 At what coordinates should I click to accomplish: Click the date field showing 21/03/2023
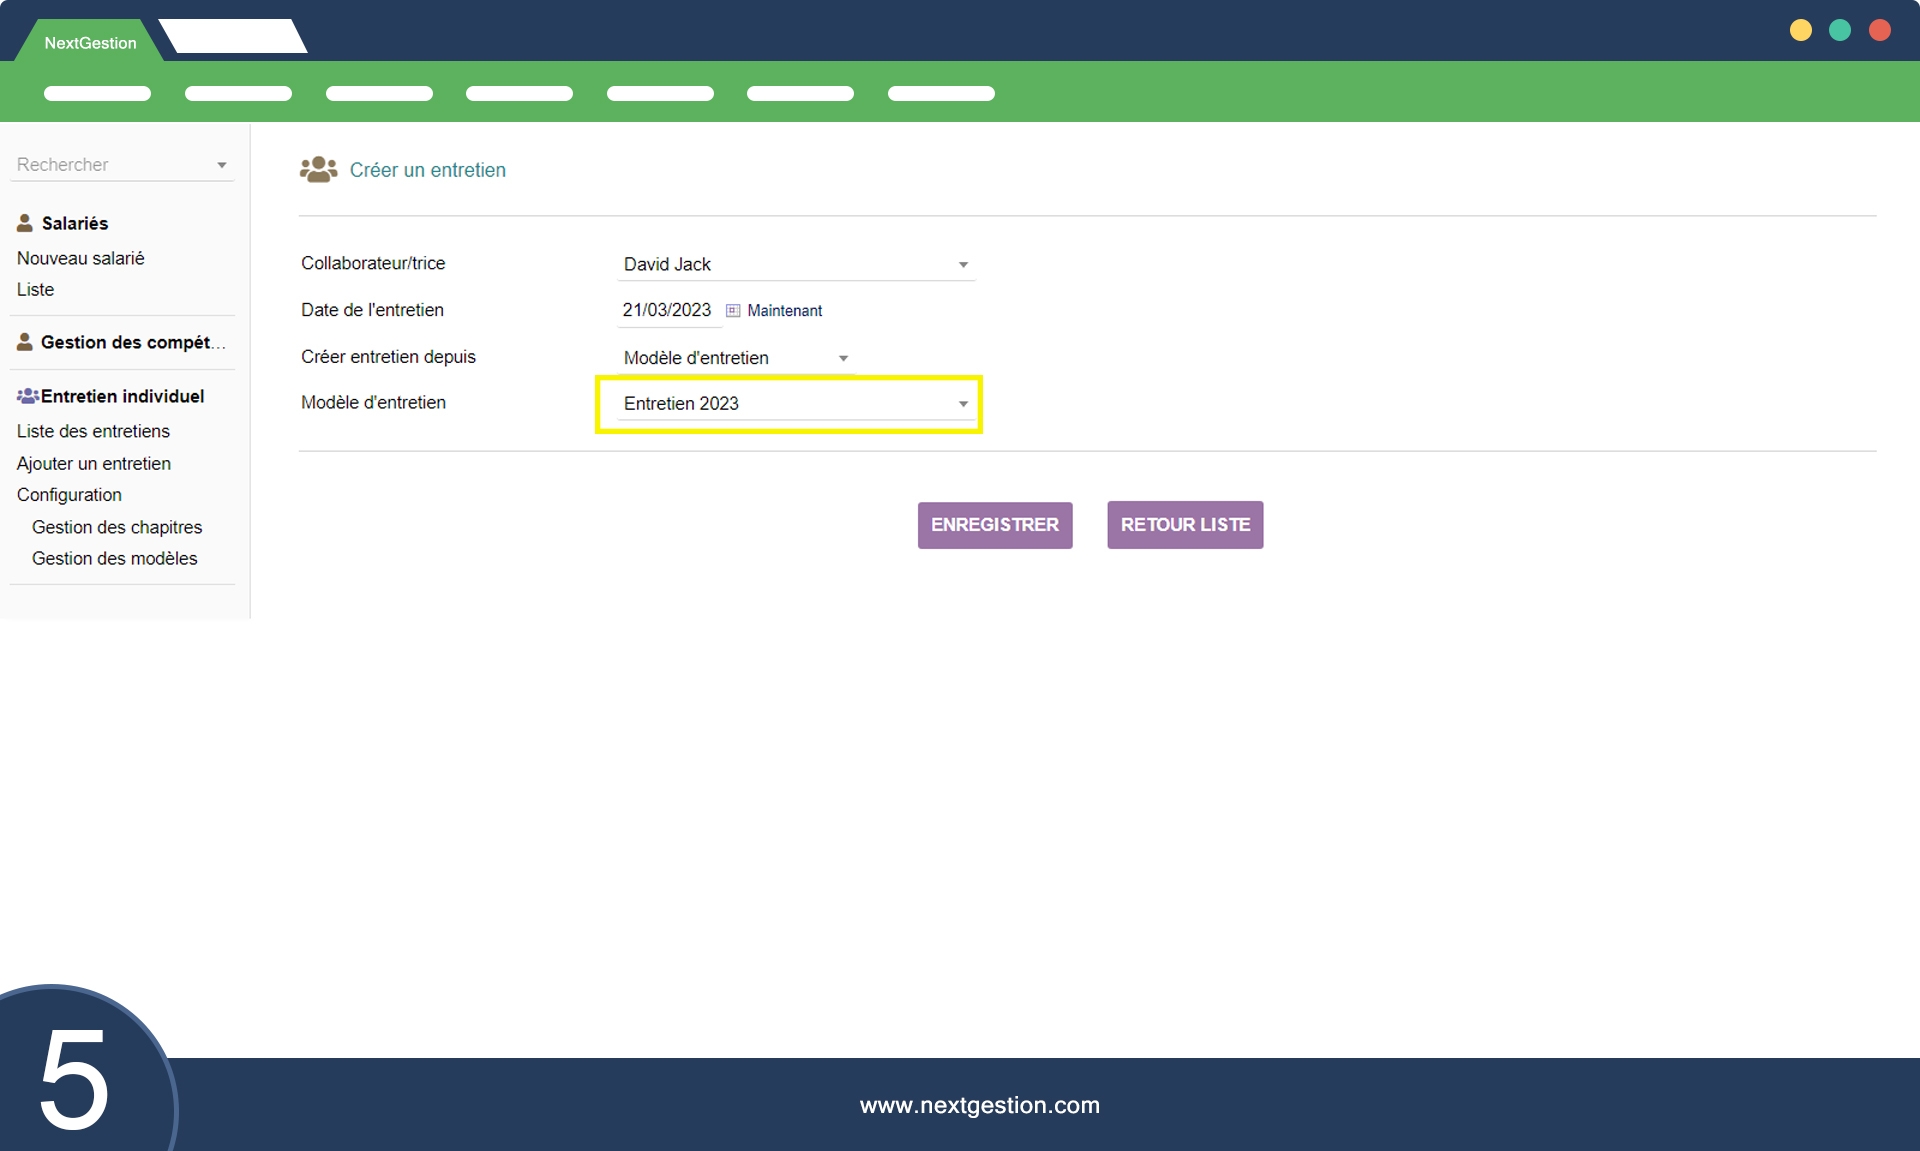pos(667,311)
